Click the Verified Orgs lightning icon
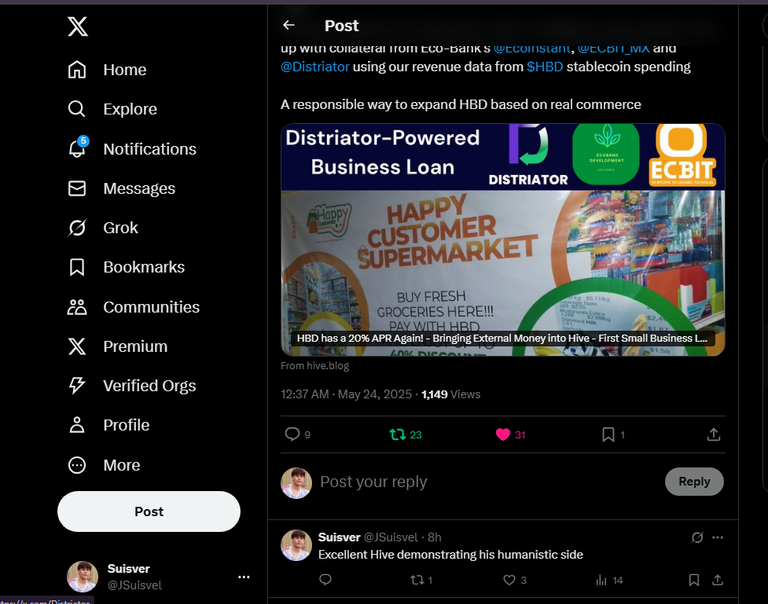The image size is (768, 604). click(77, 386)
